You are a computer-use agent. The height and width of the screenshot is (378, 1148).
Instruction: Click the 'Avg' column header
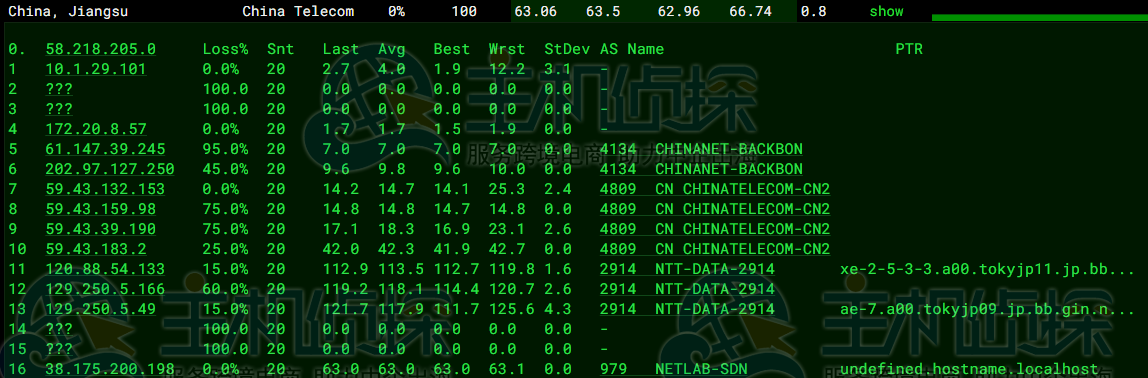[x=392, y=49]
